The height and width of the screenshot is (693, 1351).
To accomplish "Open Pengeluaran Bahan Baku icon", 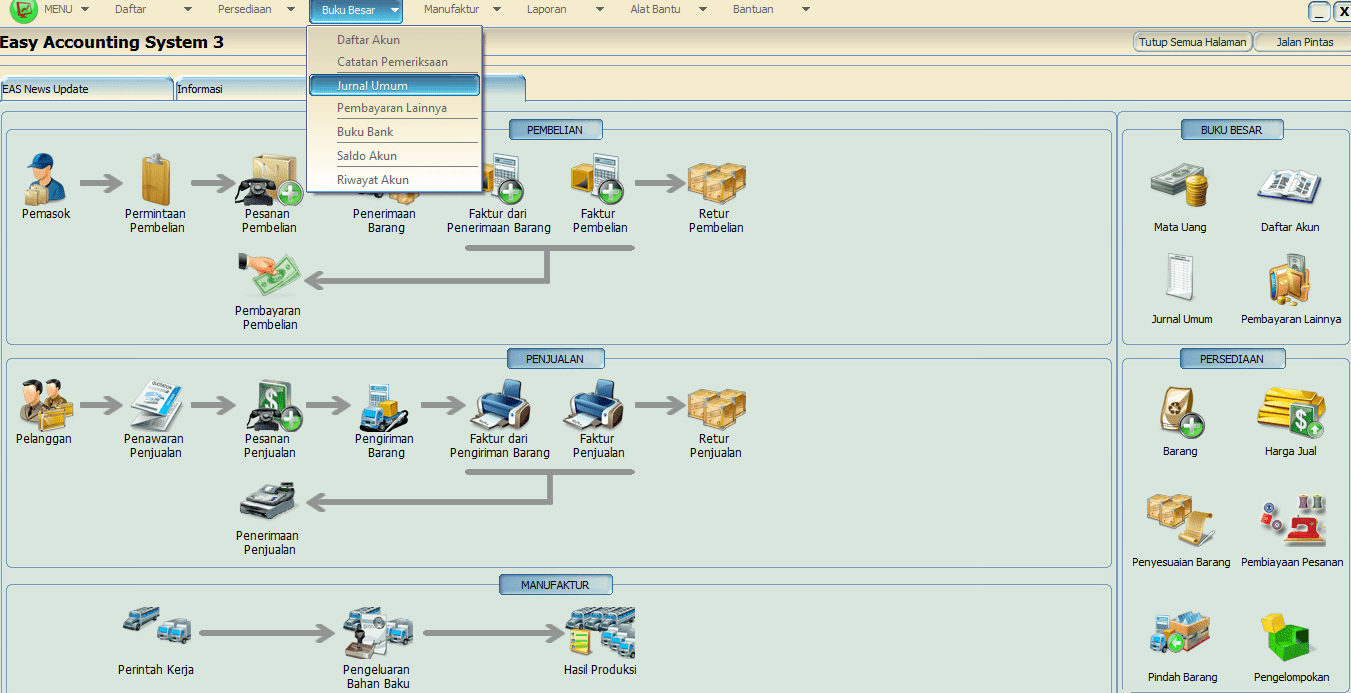I will pyautogui.click(x=377, y=633).
